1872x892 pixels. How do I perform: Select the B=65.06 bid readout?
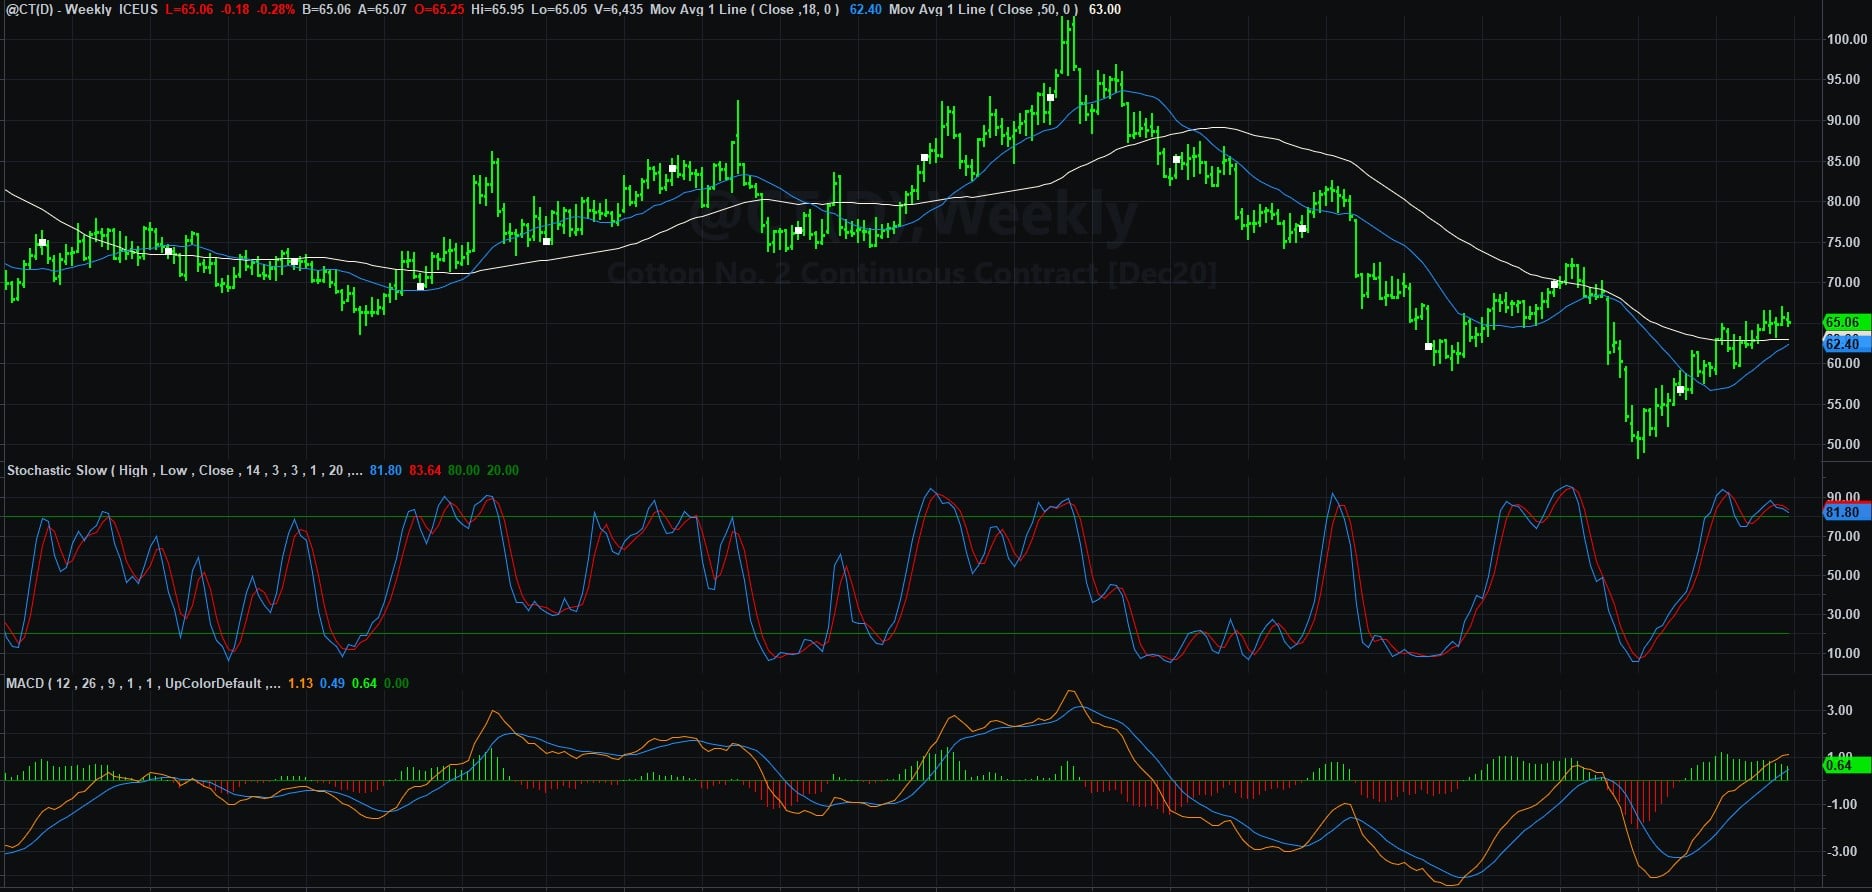pos(326,9)
